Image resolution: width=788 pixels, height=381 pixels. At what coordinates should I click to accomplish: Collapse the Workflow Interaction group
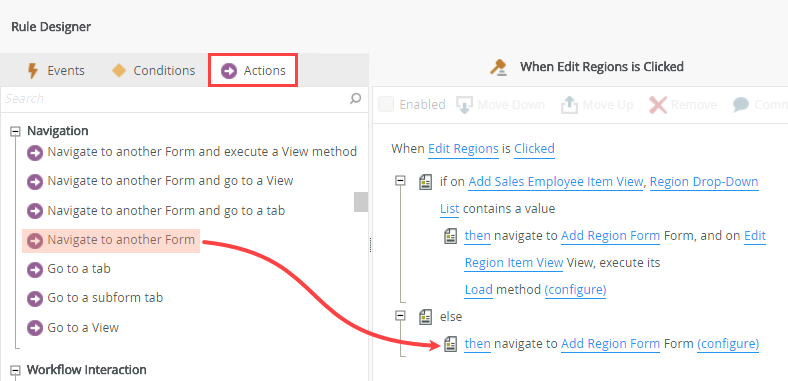click(16, 370)
